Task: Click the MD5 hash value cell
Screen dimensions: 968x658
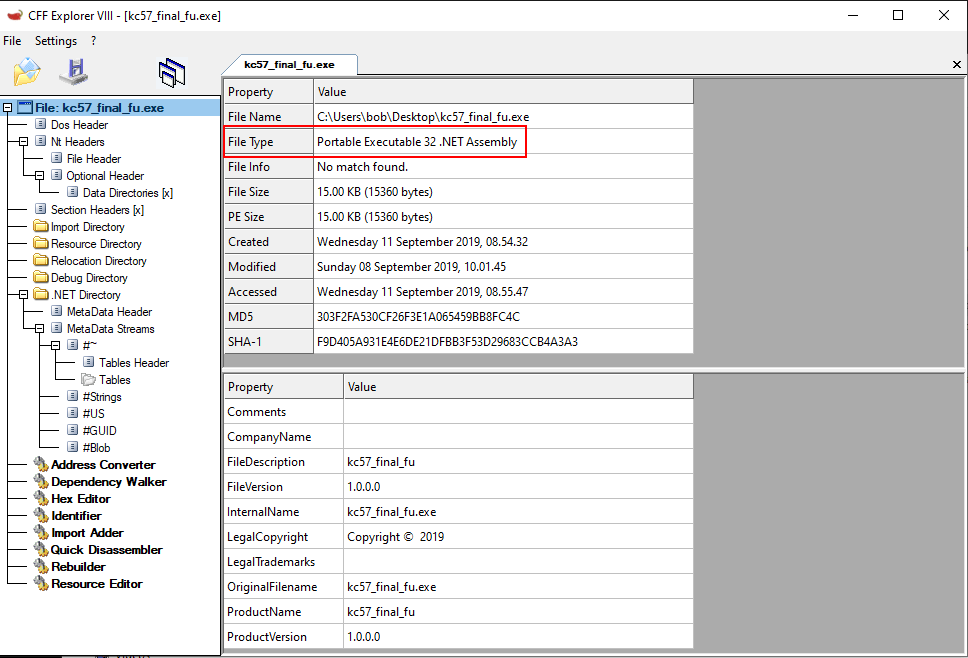Action: click(503, 317)
